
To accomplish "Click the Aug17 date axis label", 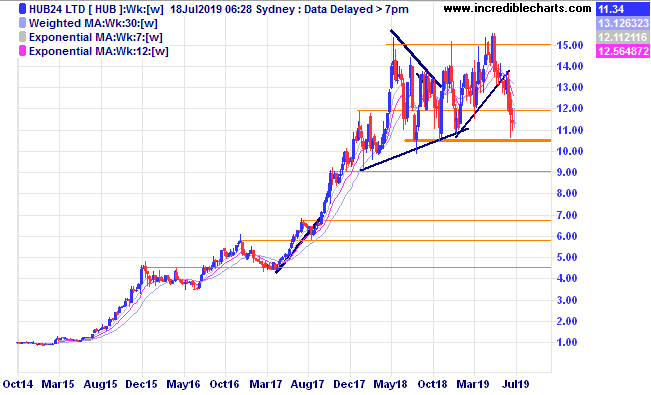I will [x=307, y=384].
